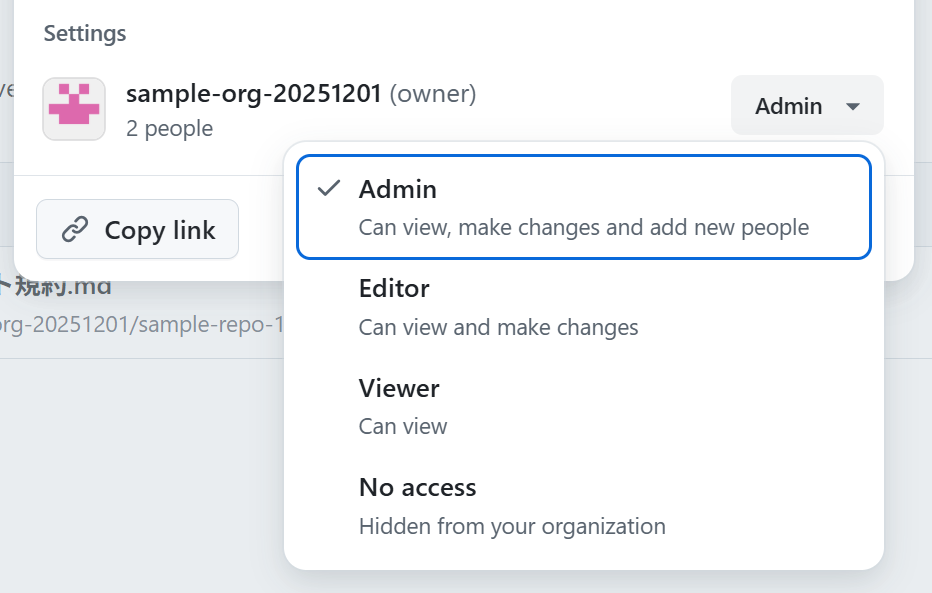Choose Hidden from your organization entry
This screenshot has width=932, height=593.
pos(512,526)
